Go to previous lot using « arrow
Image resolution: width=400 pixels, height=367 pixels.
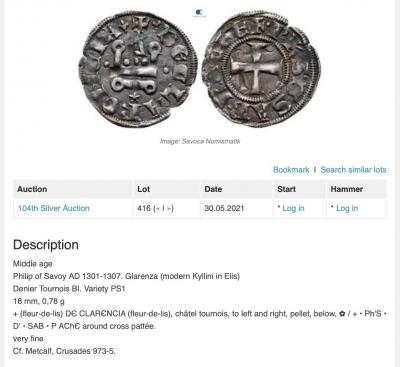[x=157, y=209]
